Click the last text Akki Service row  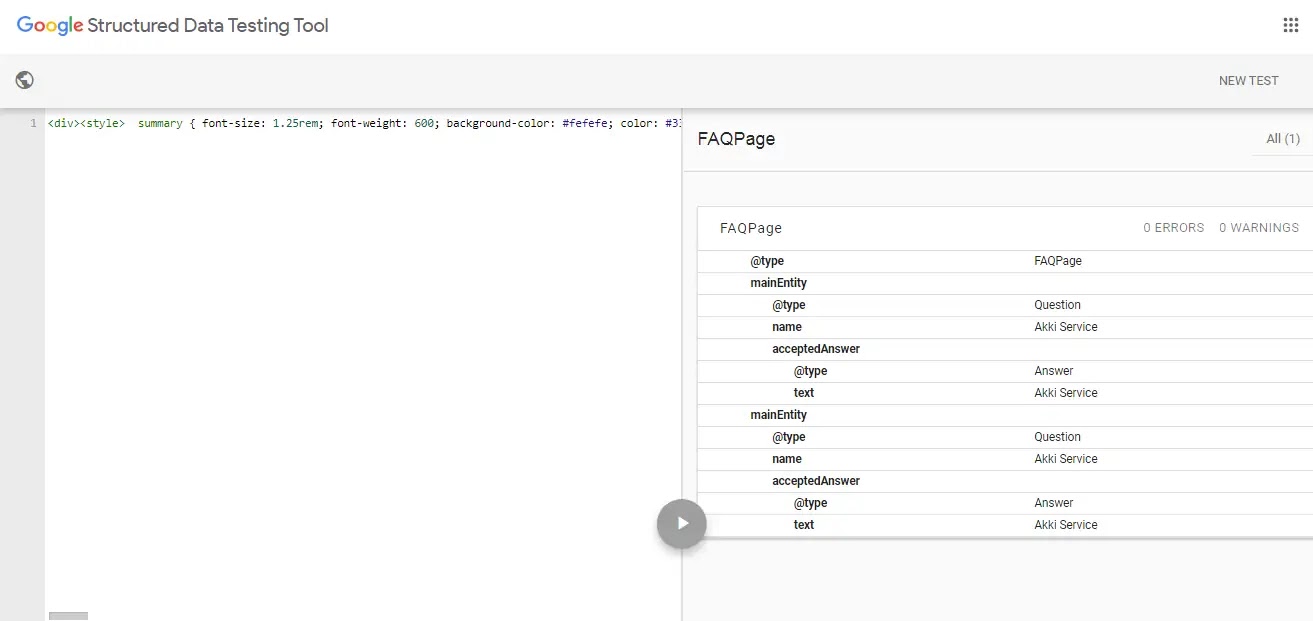[1005, 525]
